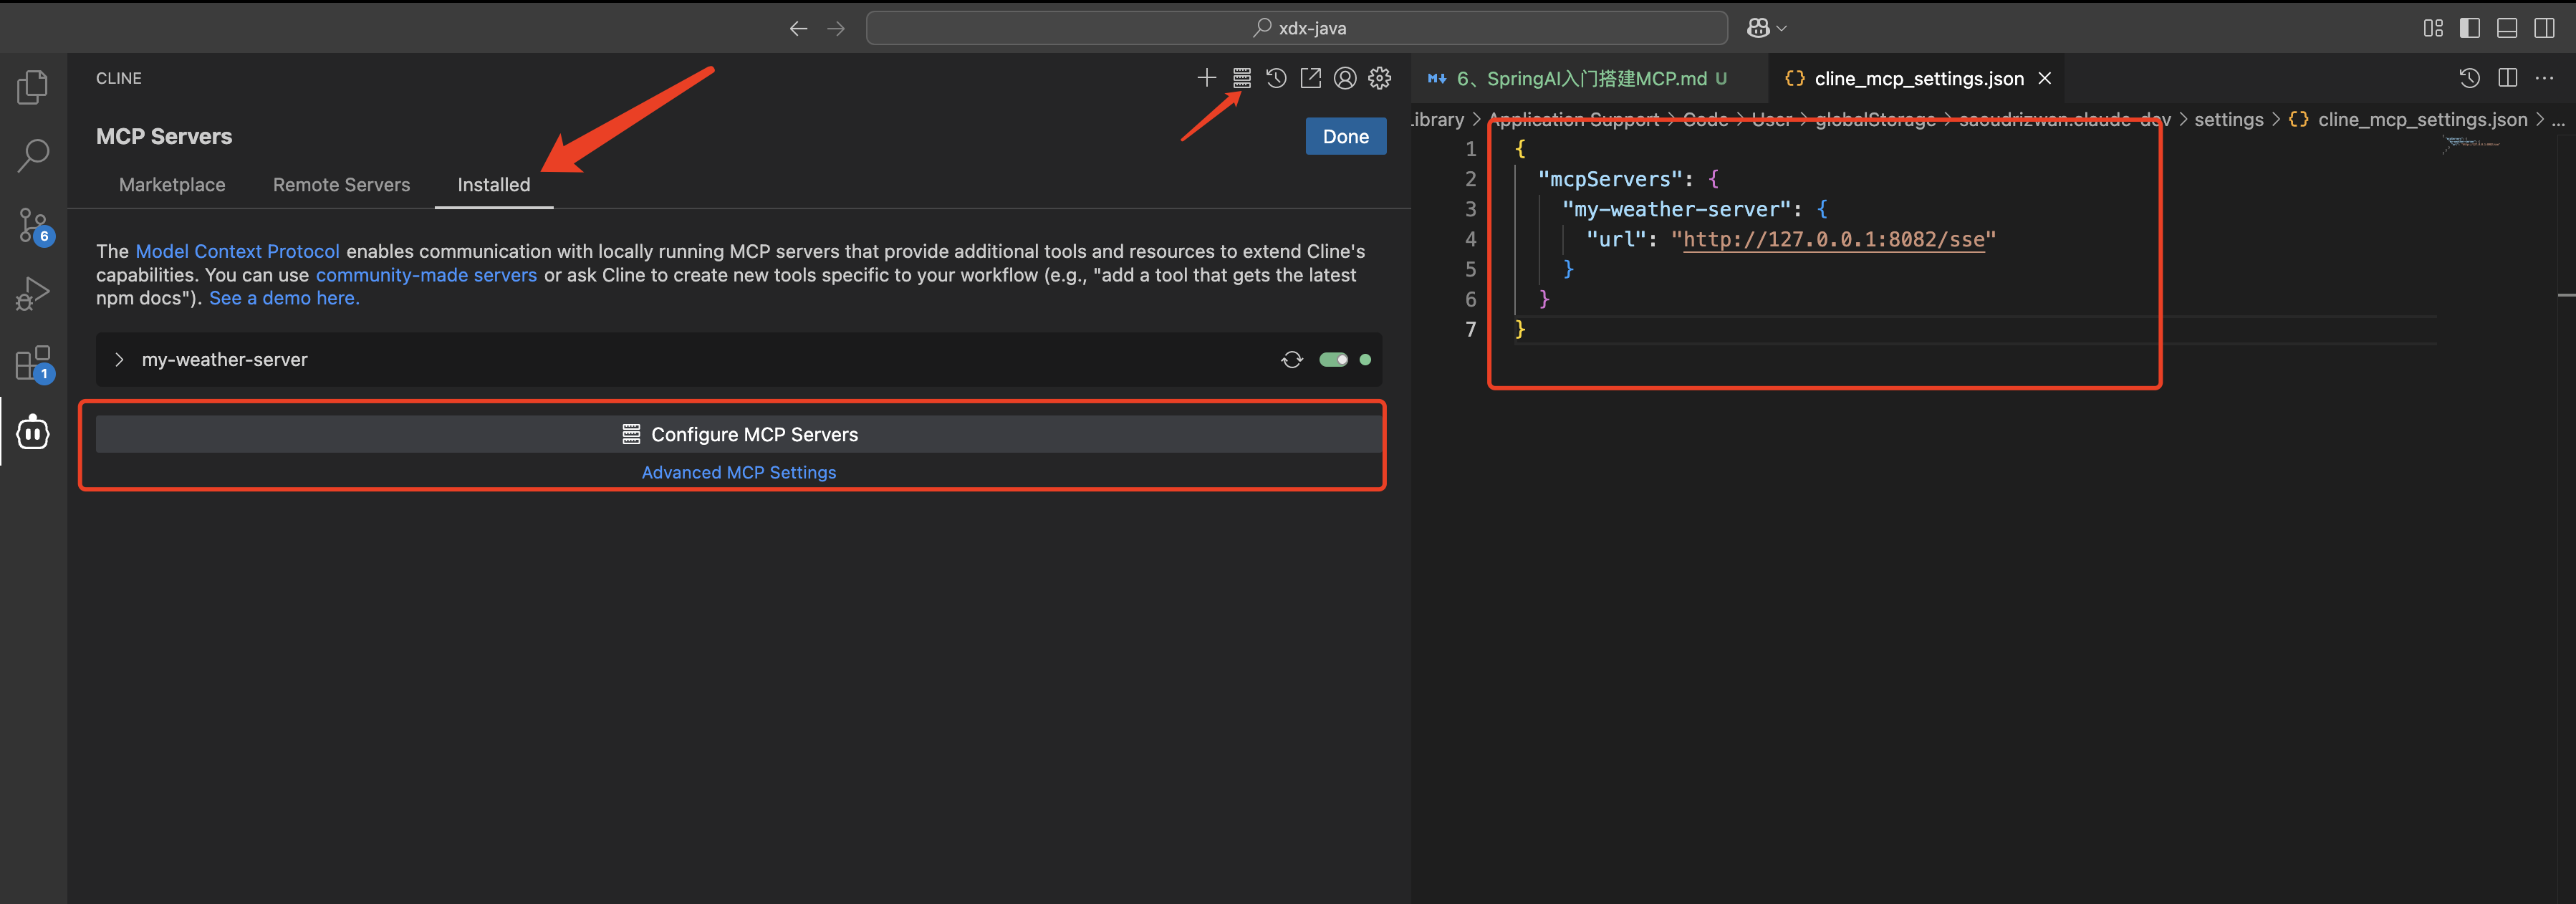Open Source Control view with badge
The width and height of the screenshot is (2576, 904).
(33, 225)
